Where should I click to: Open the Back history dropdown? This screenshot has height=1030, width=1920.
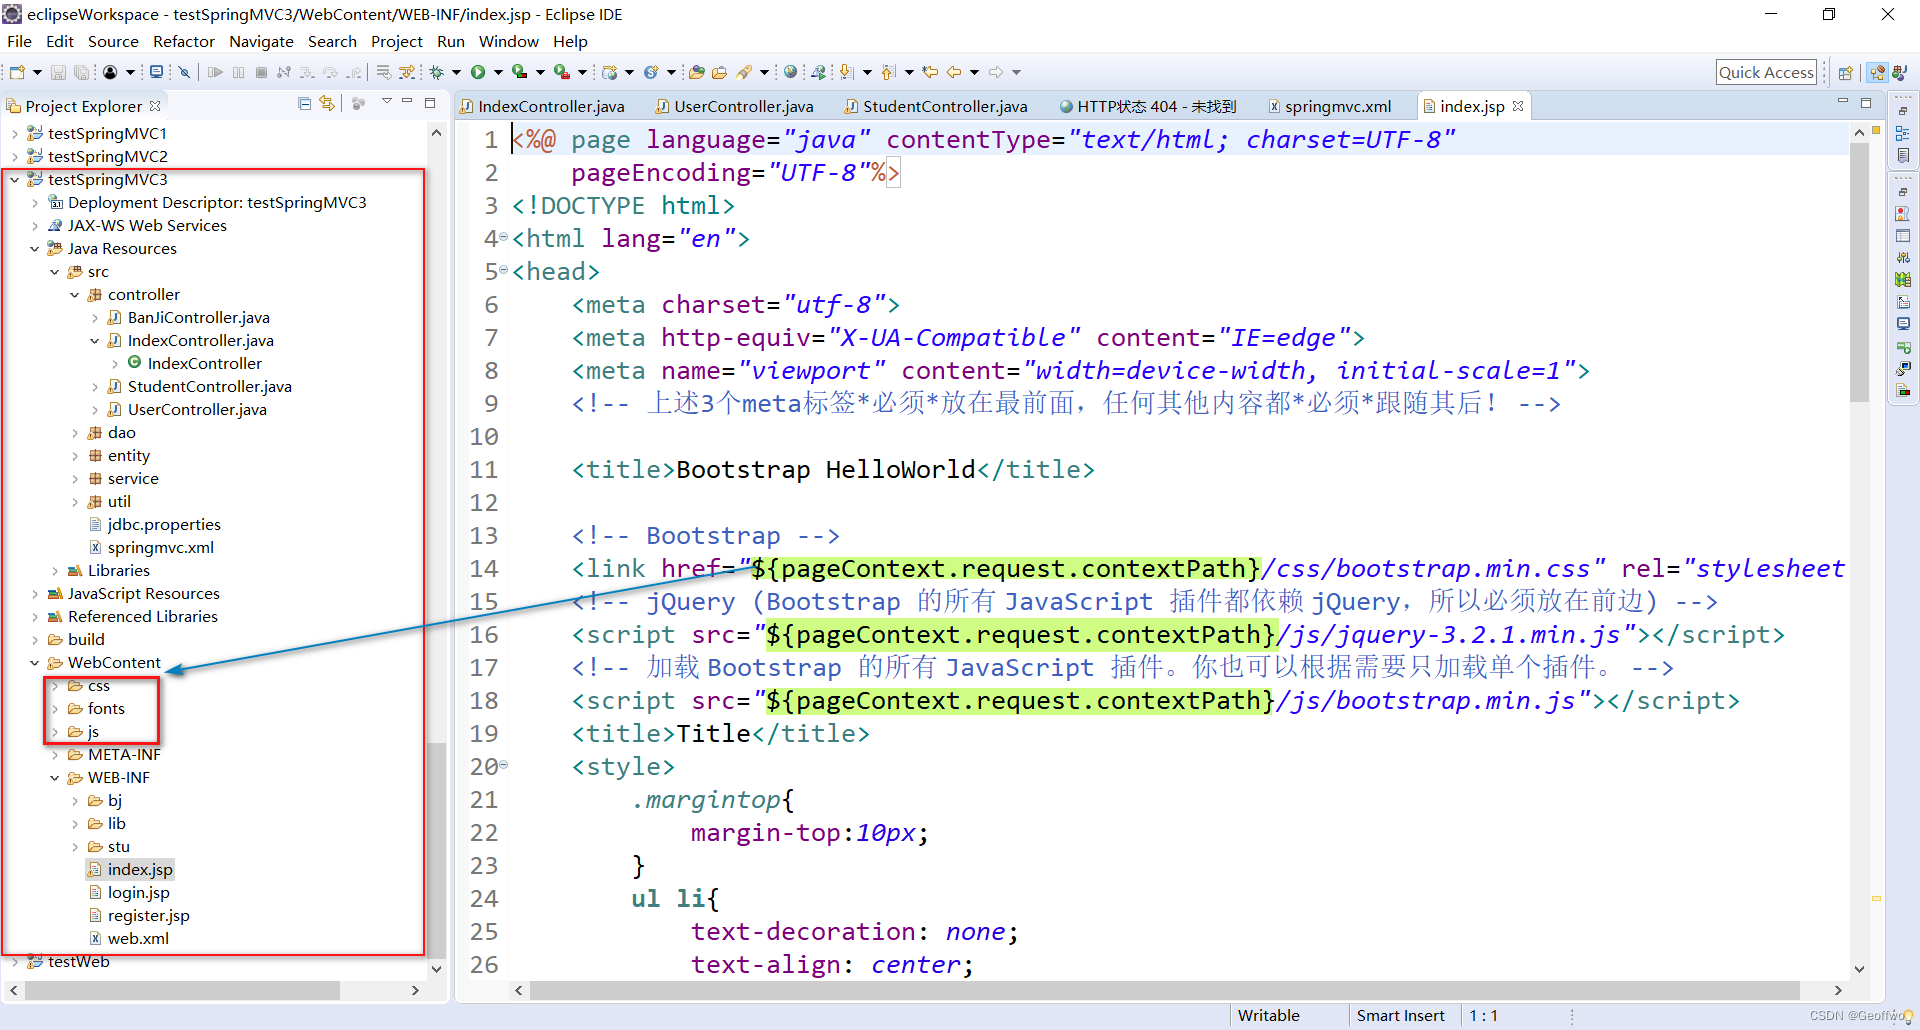click(x=975, y=72)
